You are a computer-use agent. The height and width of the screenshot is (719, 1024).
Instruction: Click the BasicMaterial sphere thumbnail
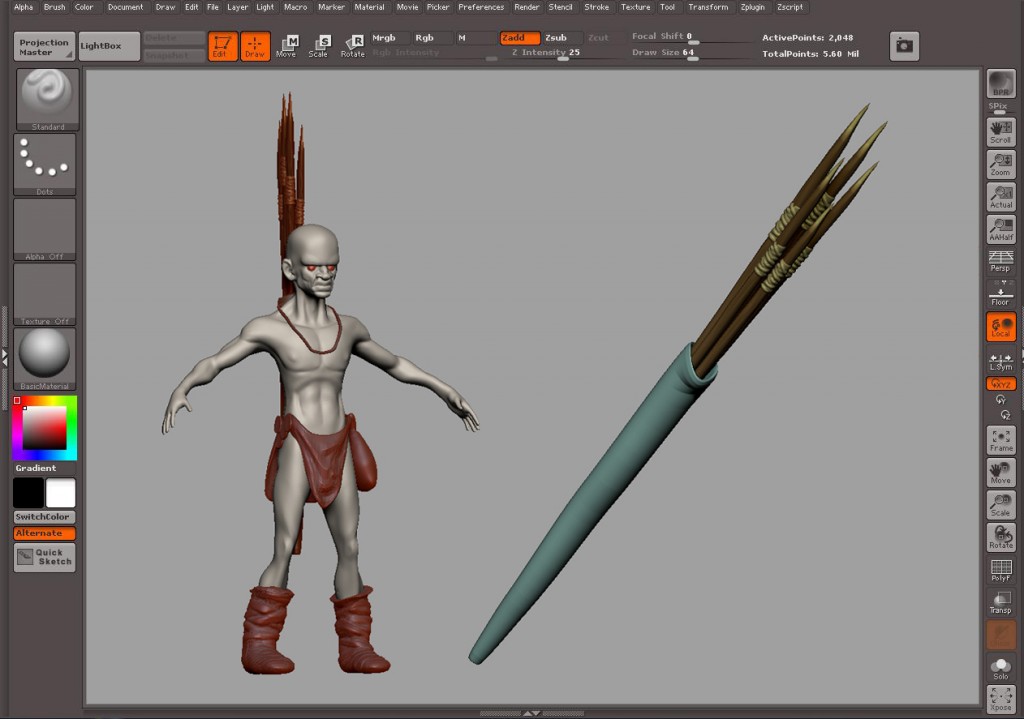coord(45,357)
